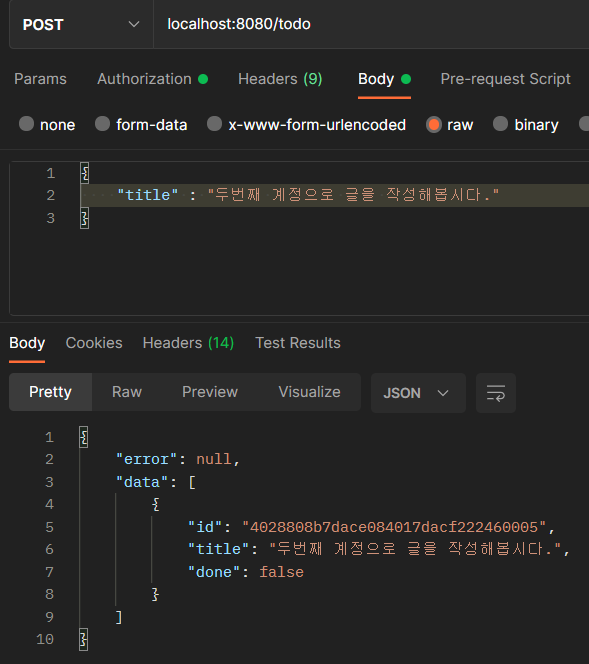Switch to Preview response view
This screenshot has width=589, height=664.
[210, 392]
